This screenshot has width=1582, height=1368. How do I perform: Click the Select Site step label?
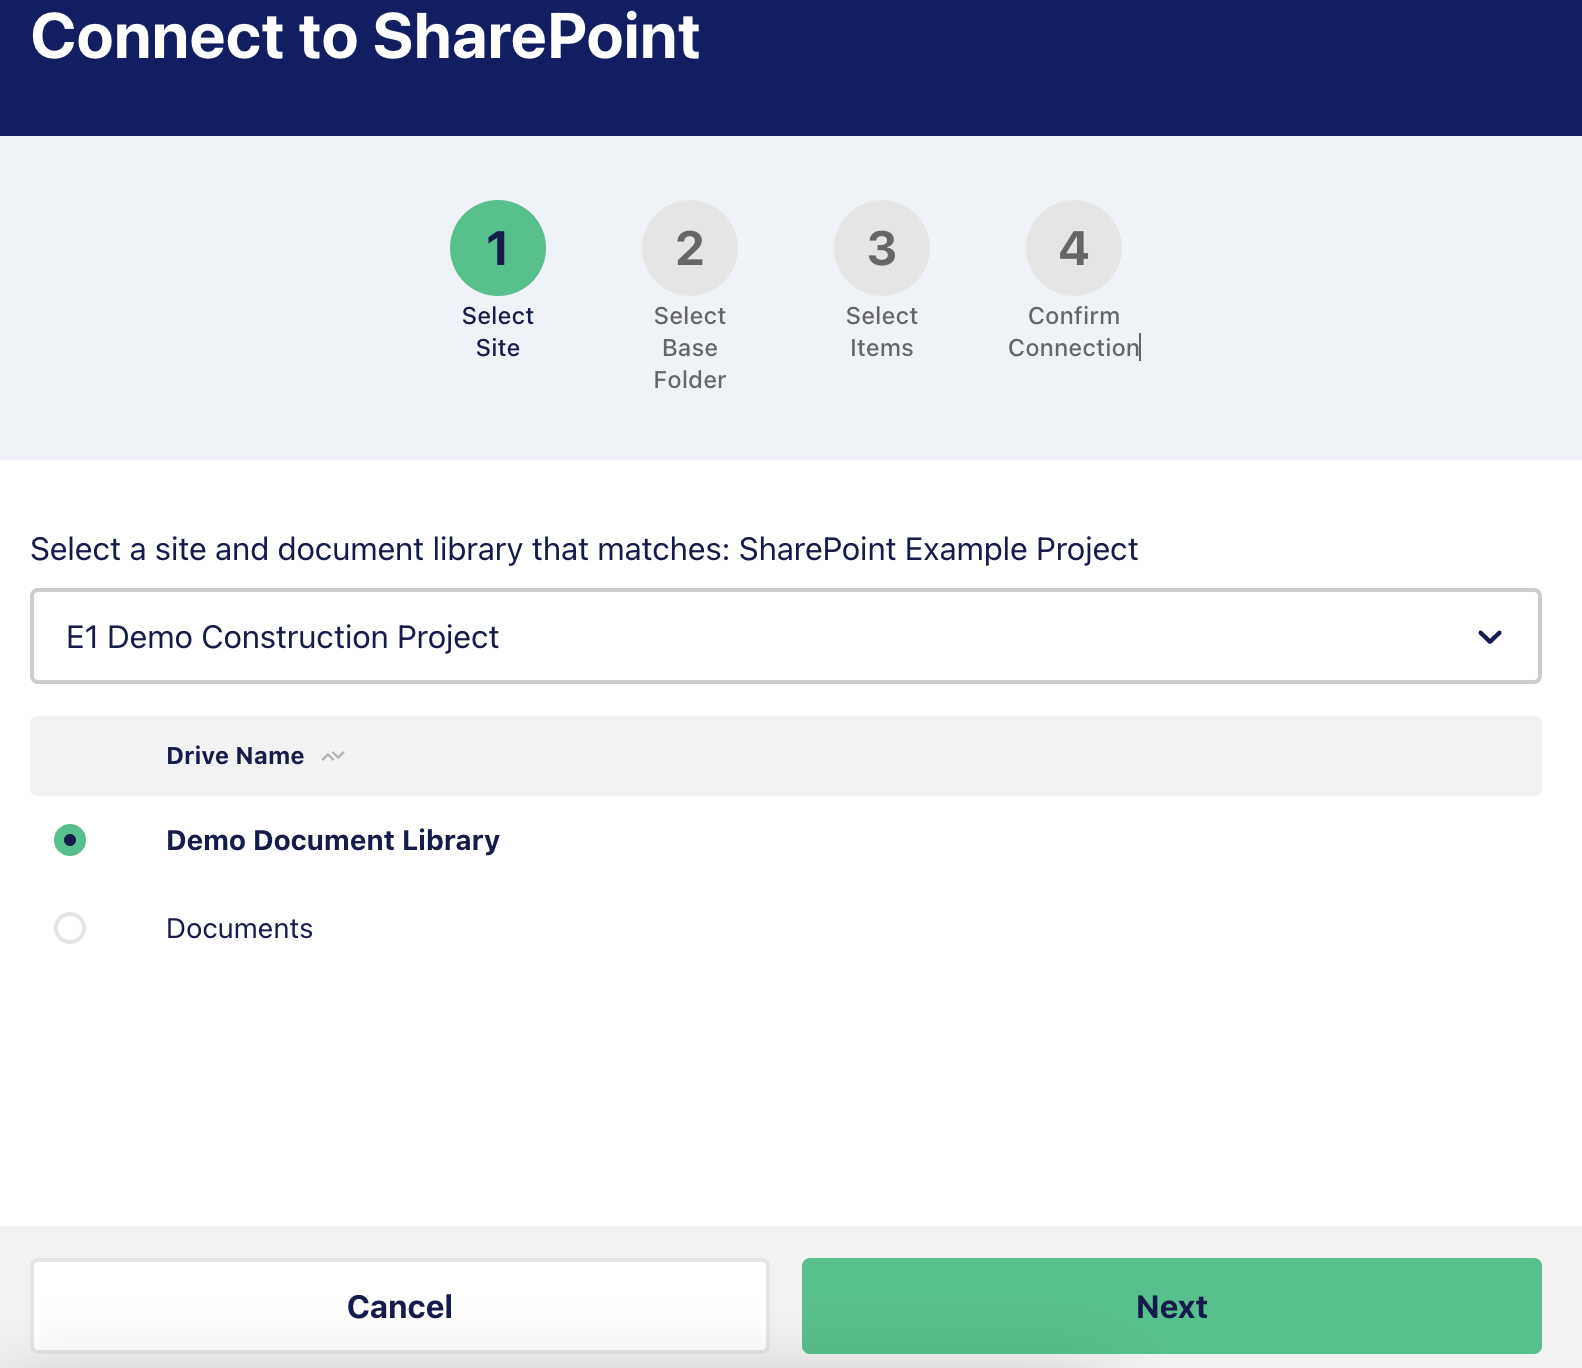pos(498,332)
